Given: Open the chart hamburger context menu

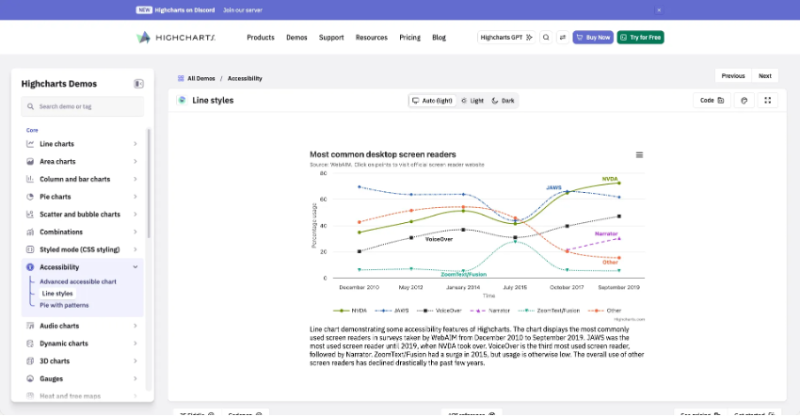Looking at the screenshot, I should (639, 155).
